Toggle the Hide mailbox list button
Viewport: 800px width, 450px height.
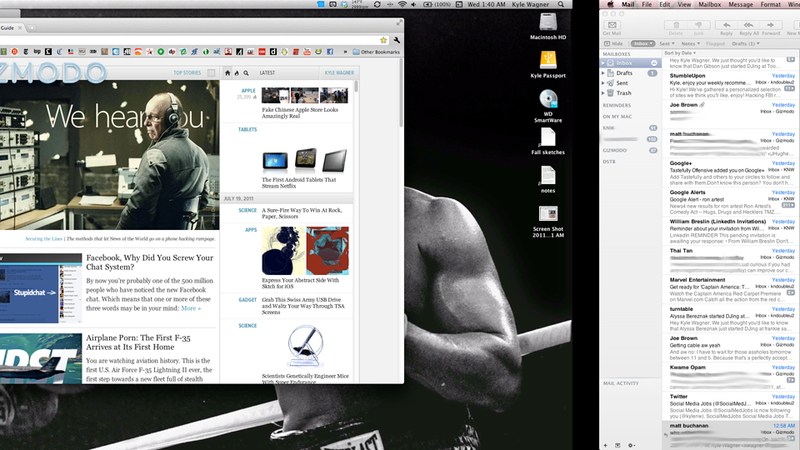coord(614,43)
